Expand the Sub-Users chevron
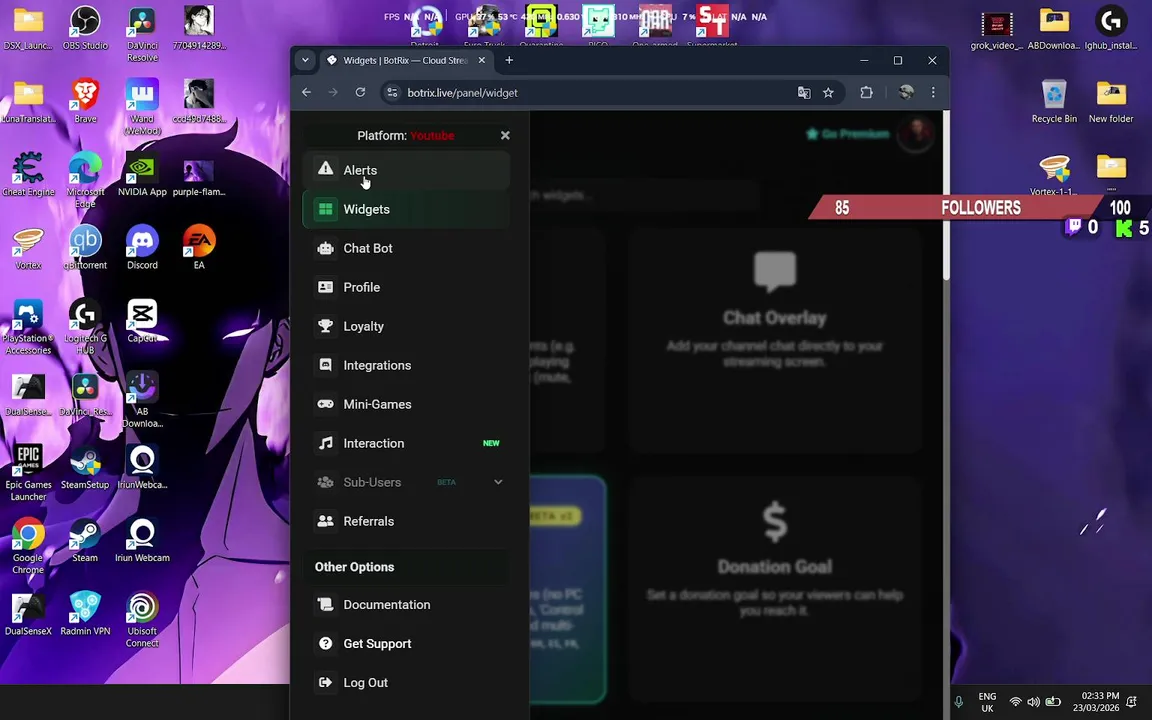1152x720 pixels. point(498,482)
